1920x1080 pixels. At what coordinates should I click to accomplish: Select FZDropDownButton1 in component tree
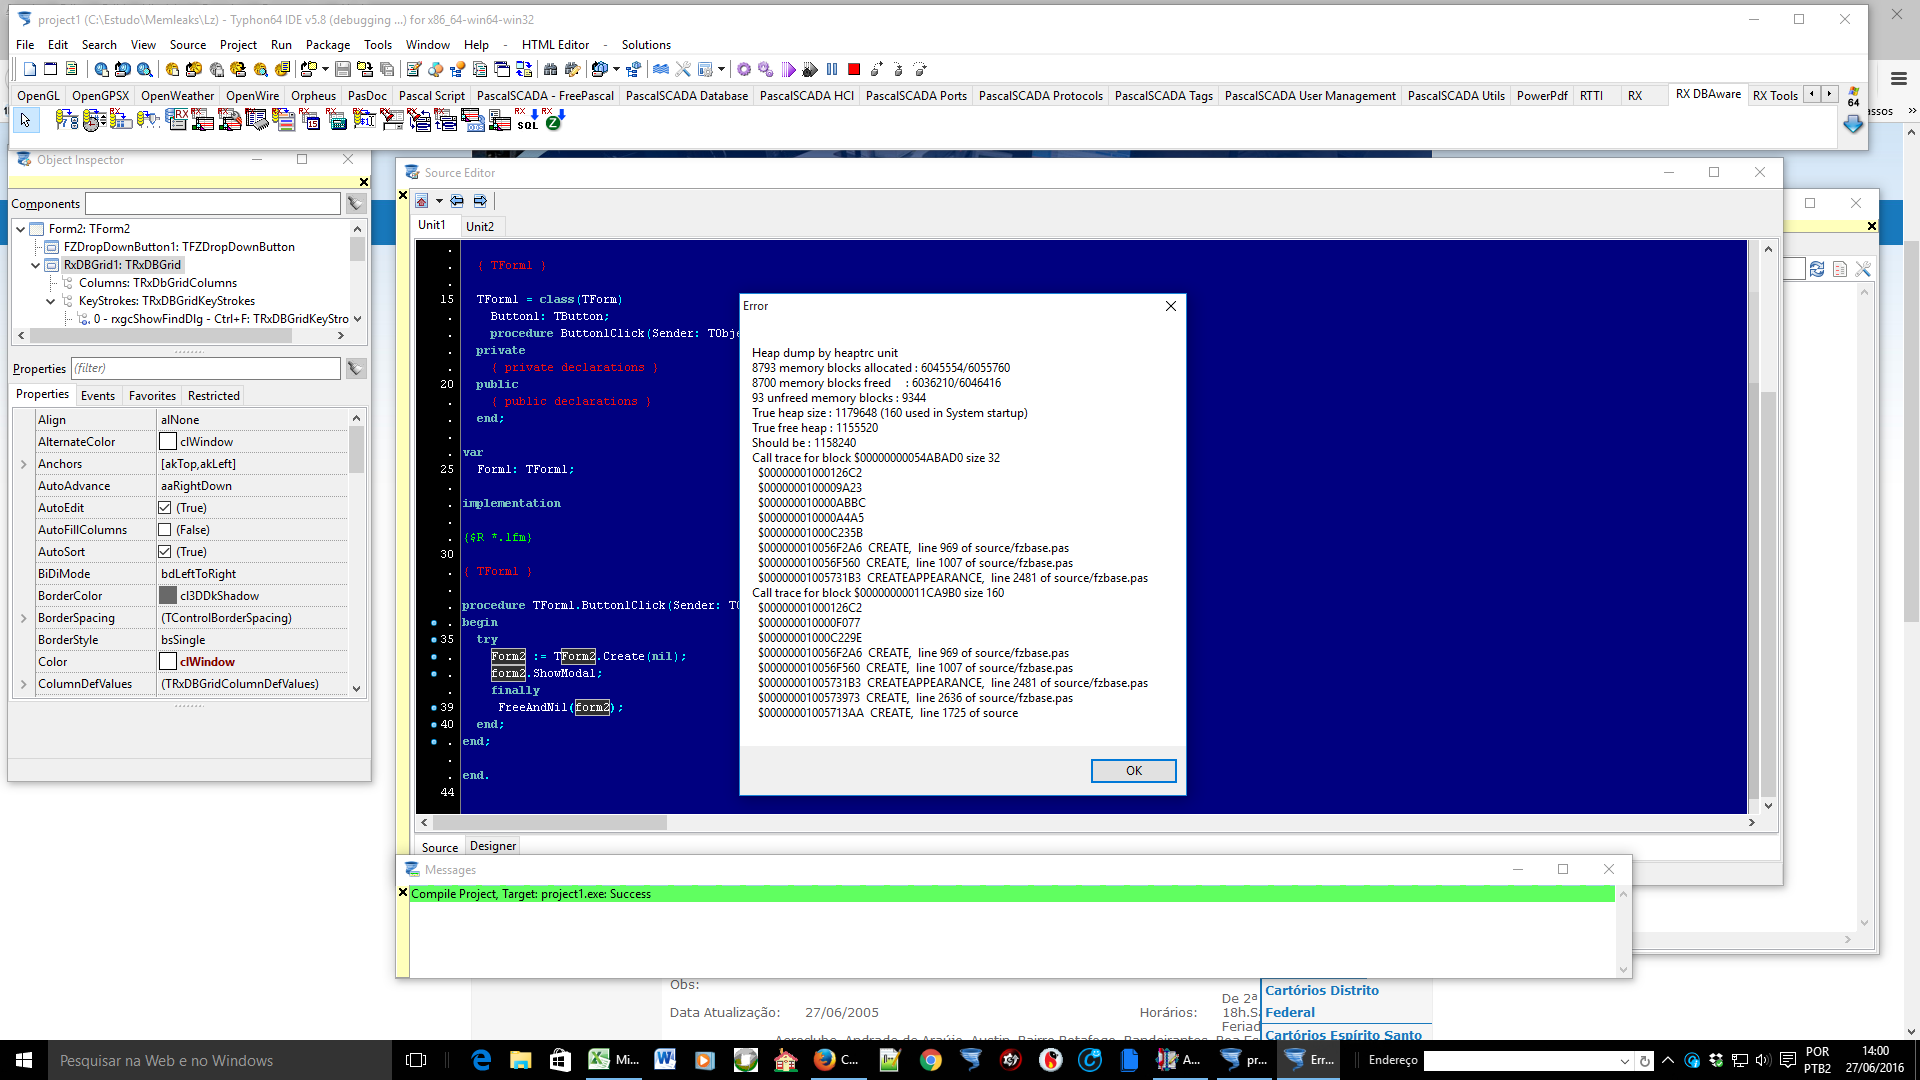[x=179, y=247]
